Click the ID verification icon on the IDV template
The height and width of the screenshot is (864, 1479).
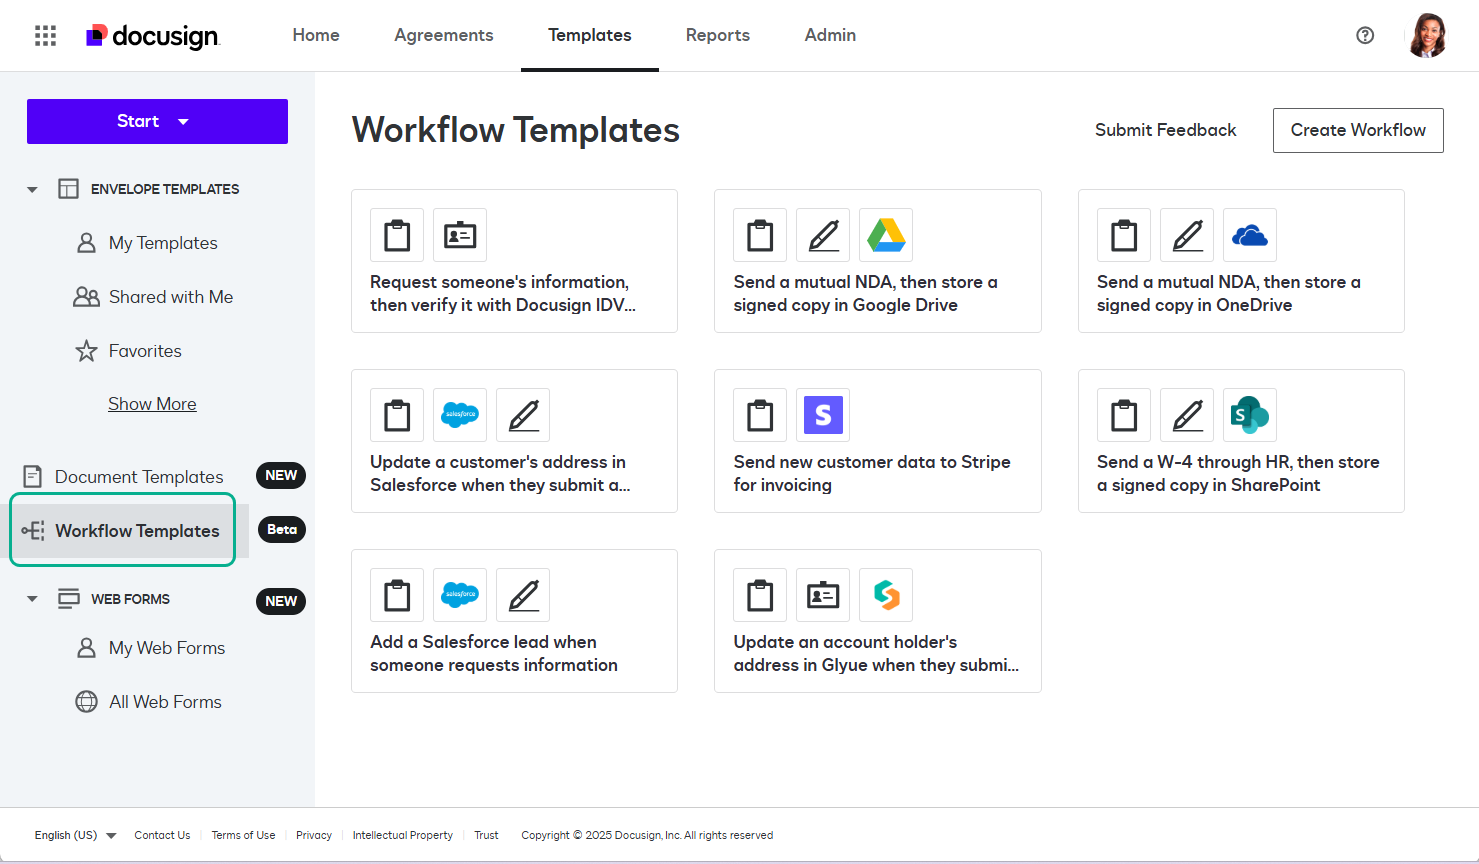pyautogui.click(x=459, y=235)
